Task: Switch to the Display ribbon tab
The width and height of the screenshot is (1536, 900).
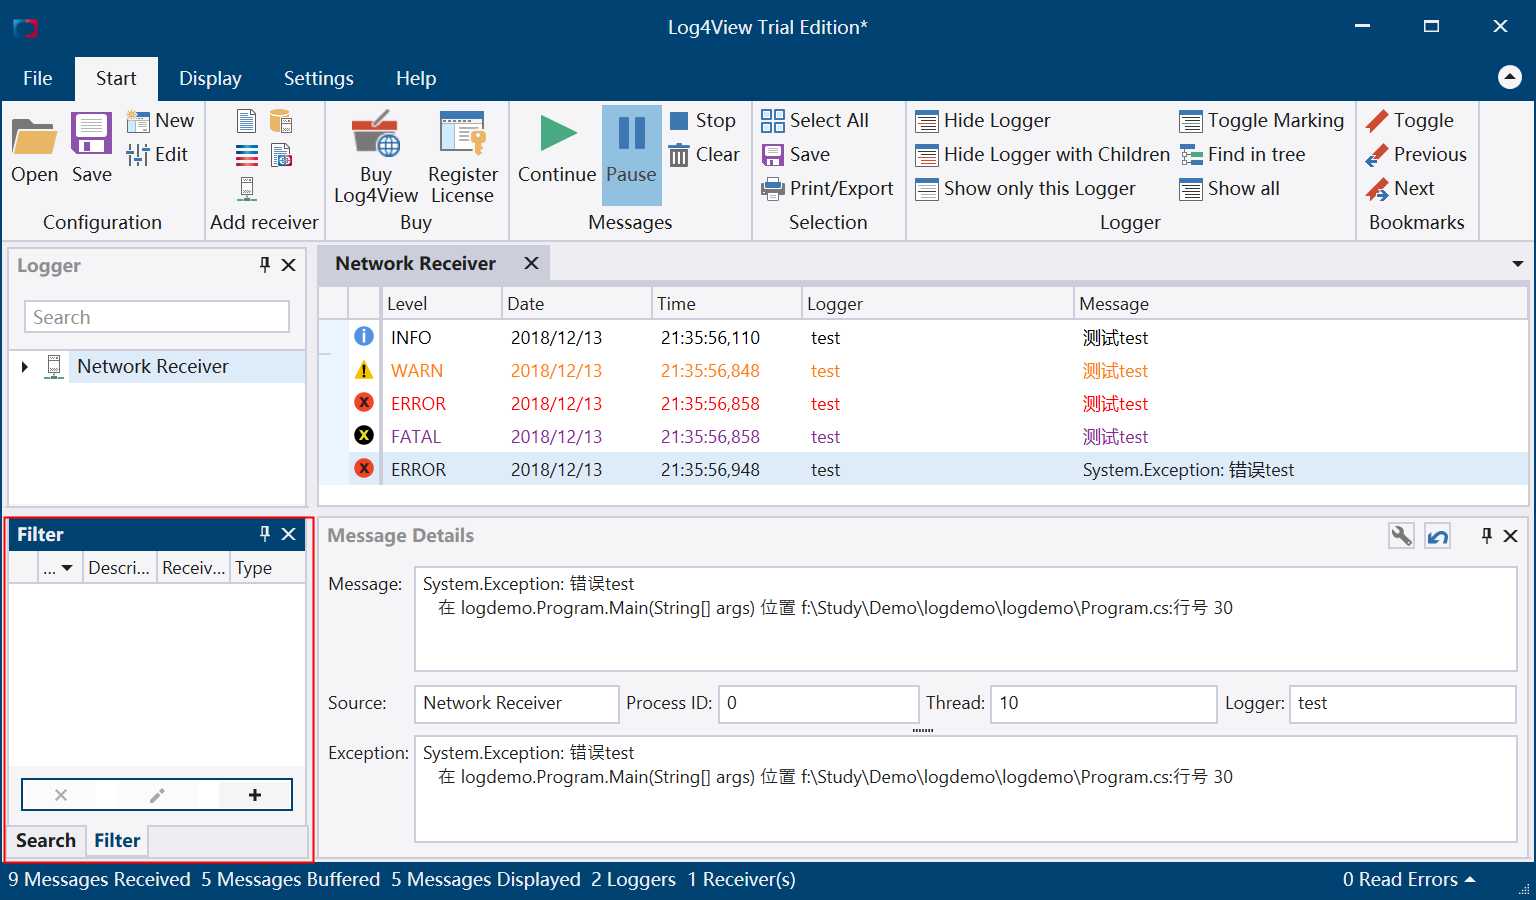Action: tap(210, 78)
